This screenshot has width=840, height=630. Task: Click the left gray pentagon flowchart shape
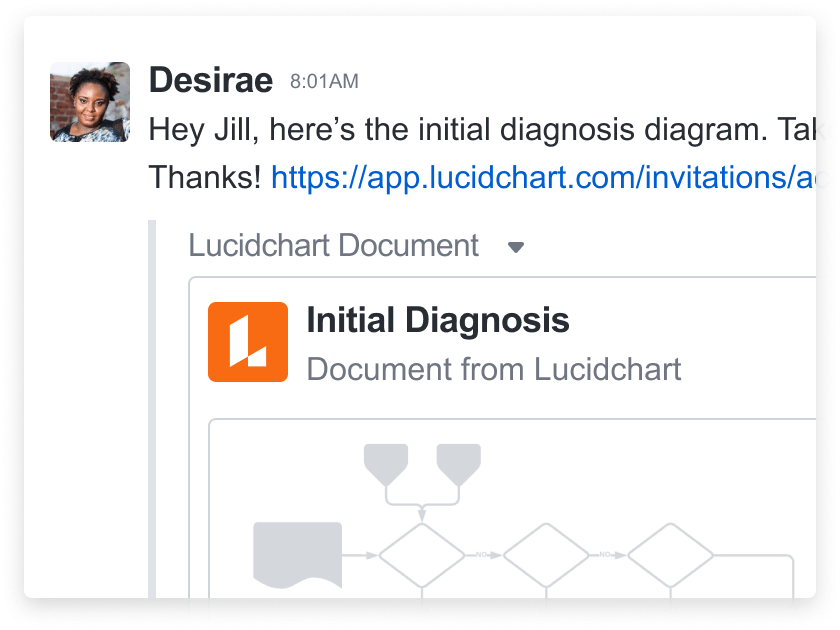click(386, 463)
